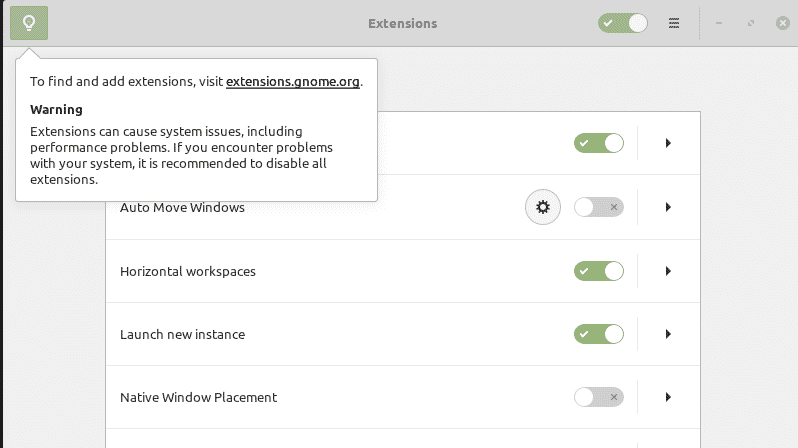This screenshot has width=798, height=448.
Task: Expand the Launch new instance row details
Action: coord(668,334)
